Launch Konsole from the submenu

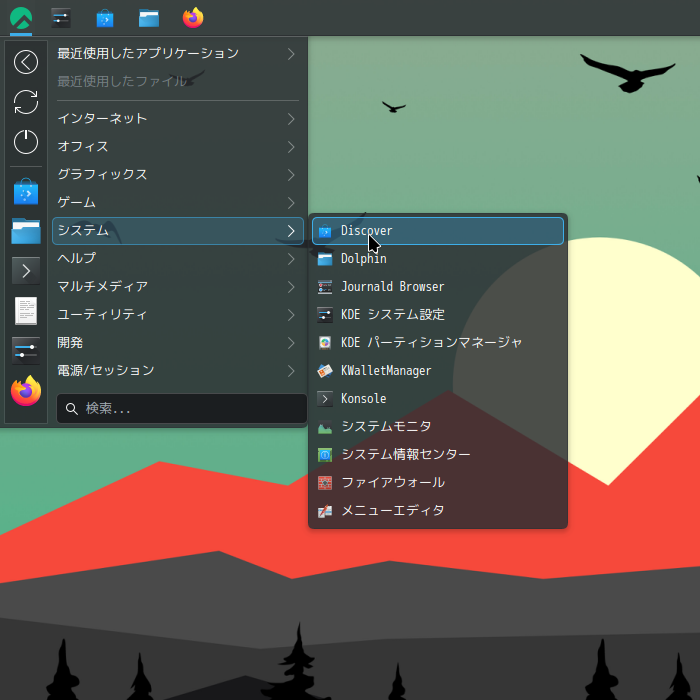point(438,399)
